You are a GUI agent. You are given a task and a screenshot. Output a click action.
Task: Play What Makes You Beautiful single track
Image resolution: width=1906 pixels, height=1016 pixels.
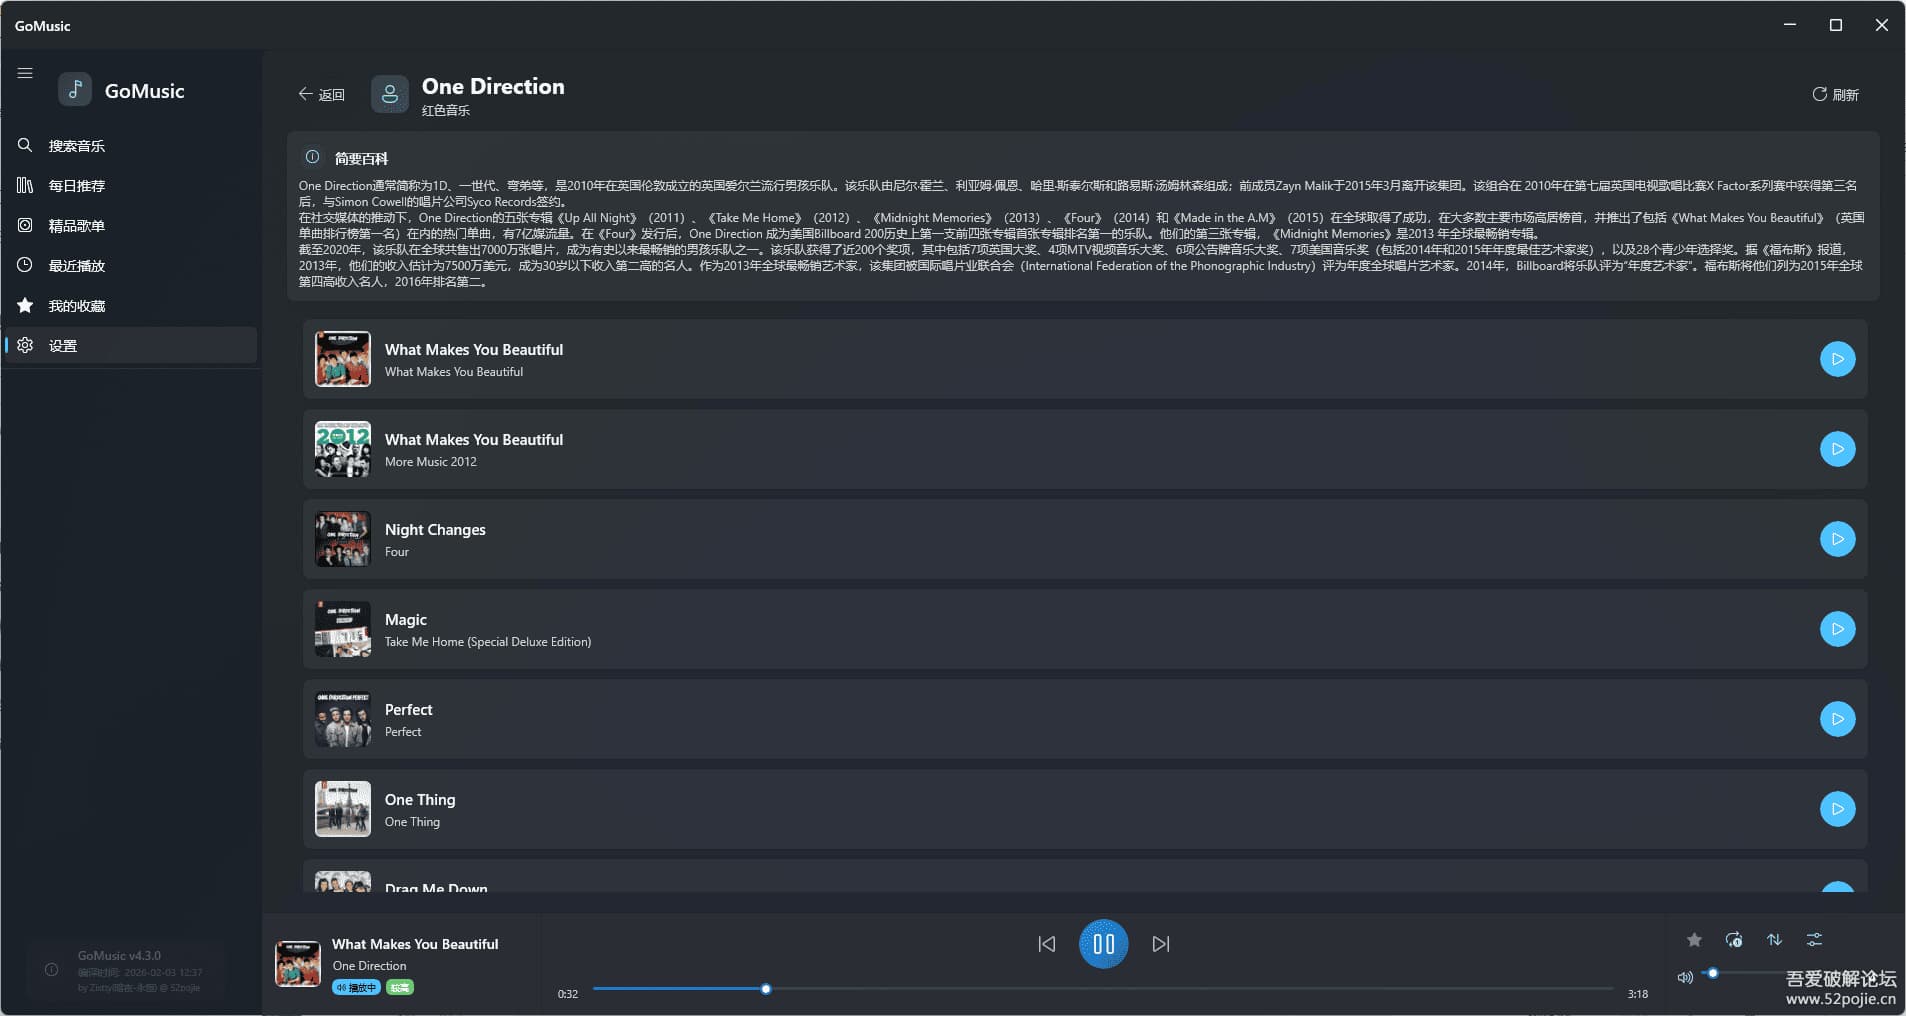tap(1837, 359)
